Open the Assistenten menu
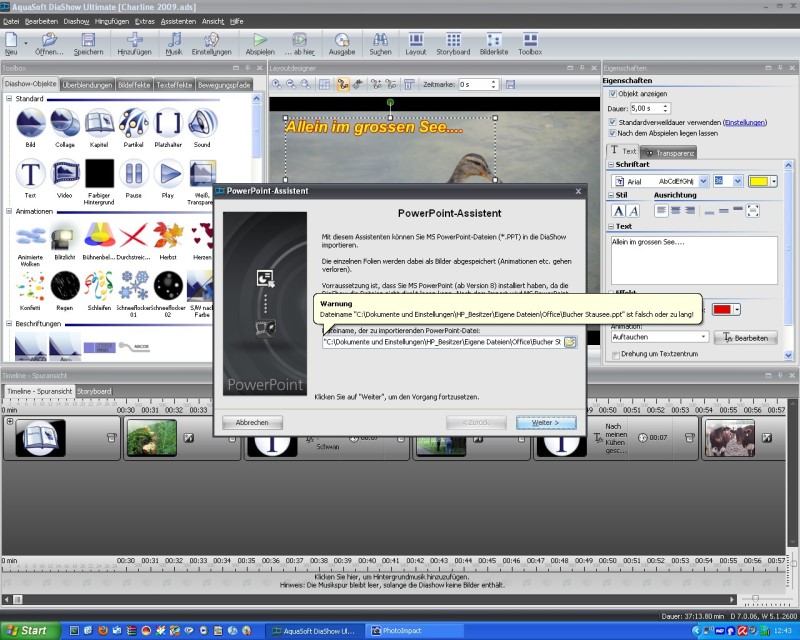800x640 pixels. tap(178, 20)
